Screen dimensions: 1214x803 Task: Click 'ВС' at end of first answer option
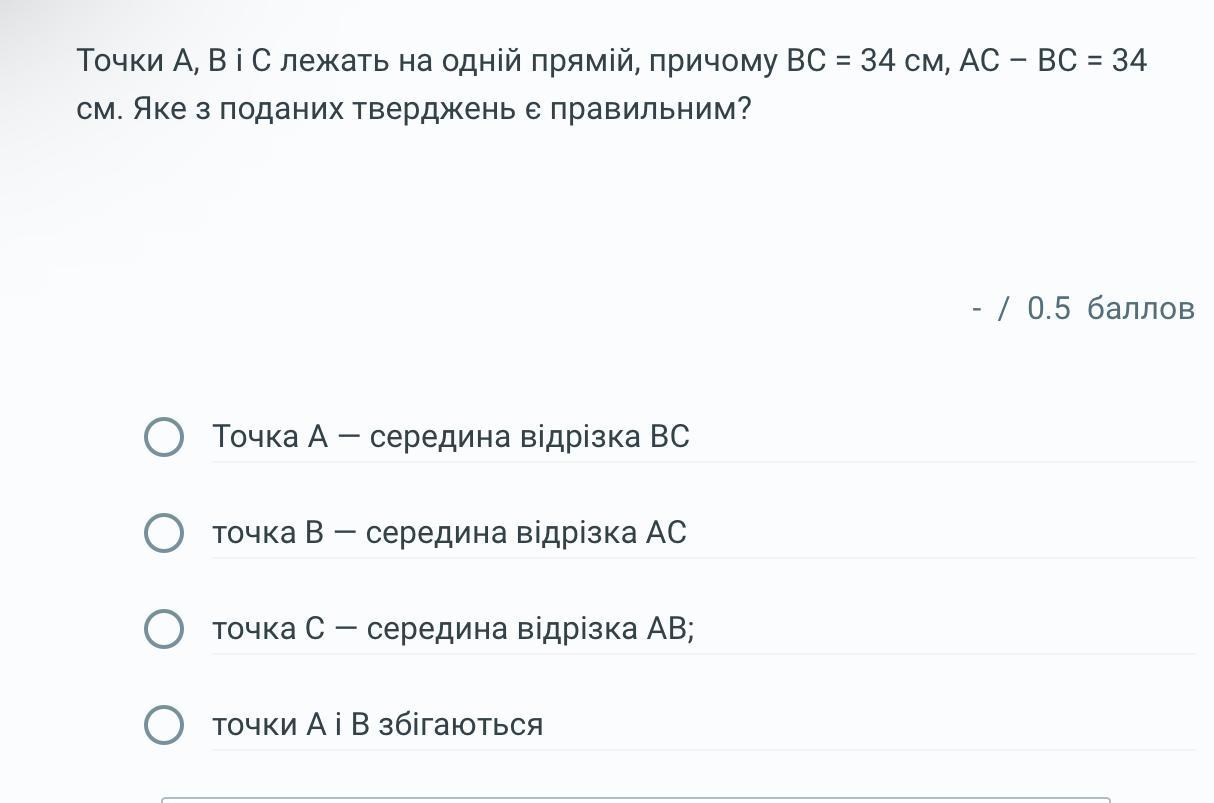click(x=670, y=437)
